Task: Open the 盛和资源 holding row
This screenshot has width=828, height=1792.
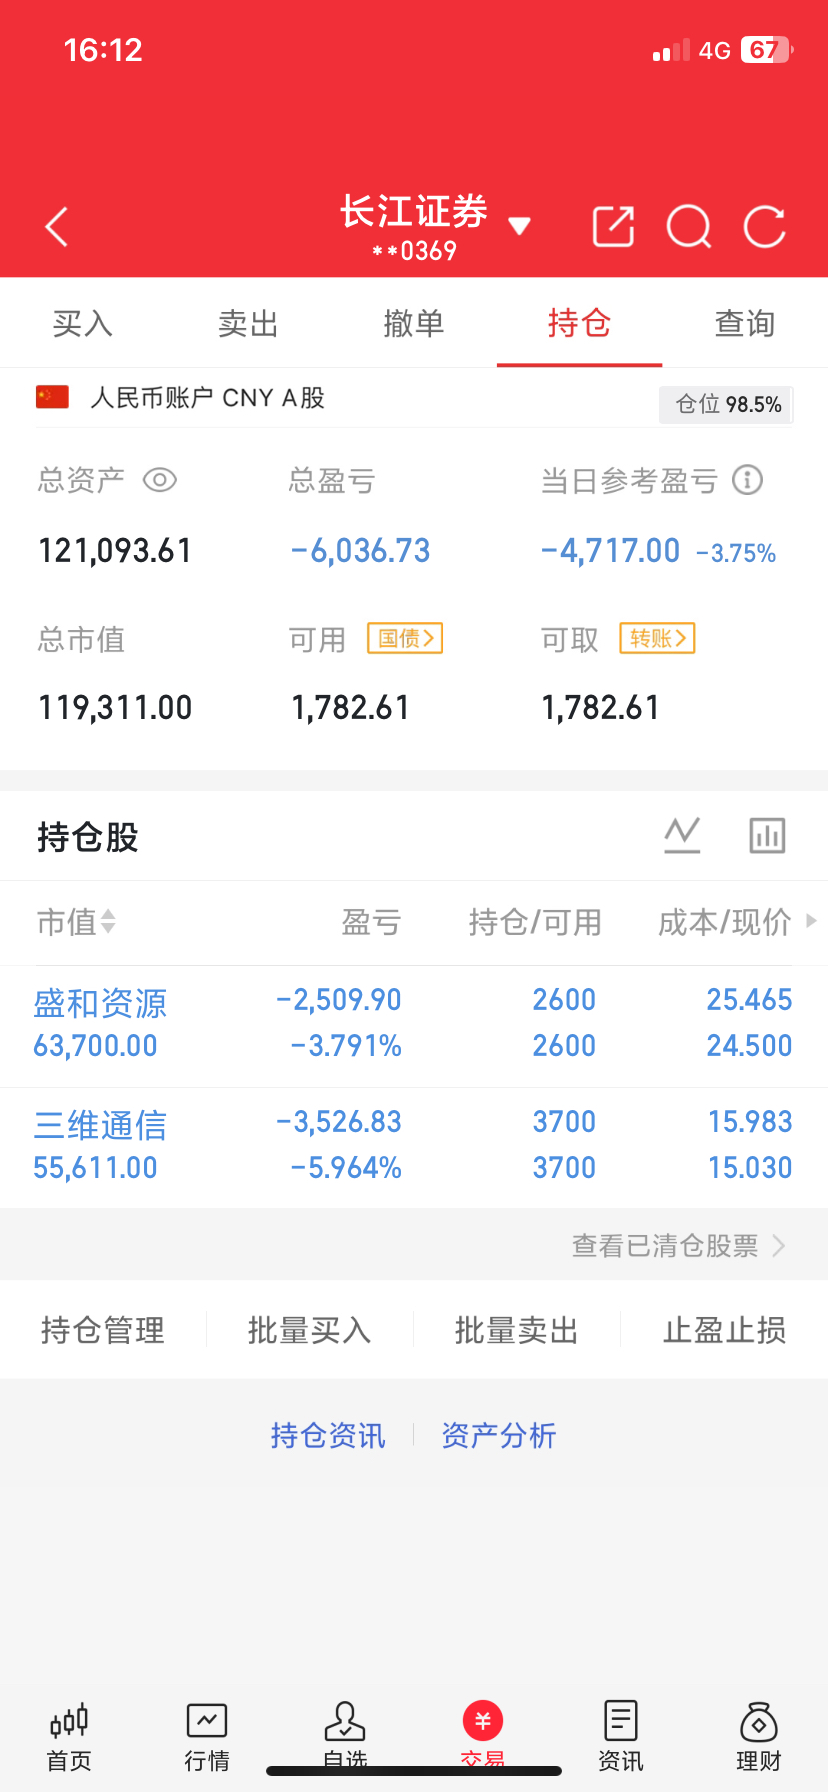Action: click(414, 1026)
